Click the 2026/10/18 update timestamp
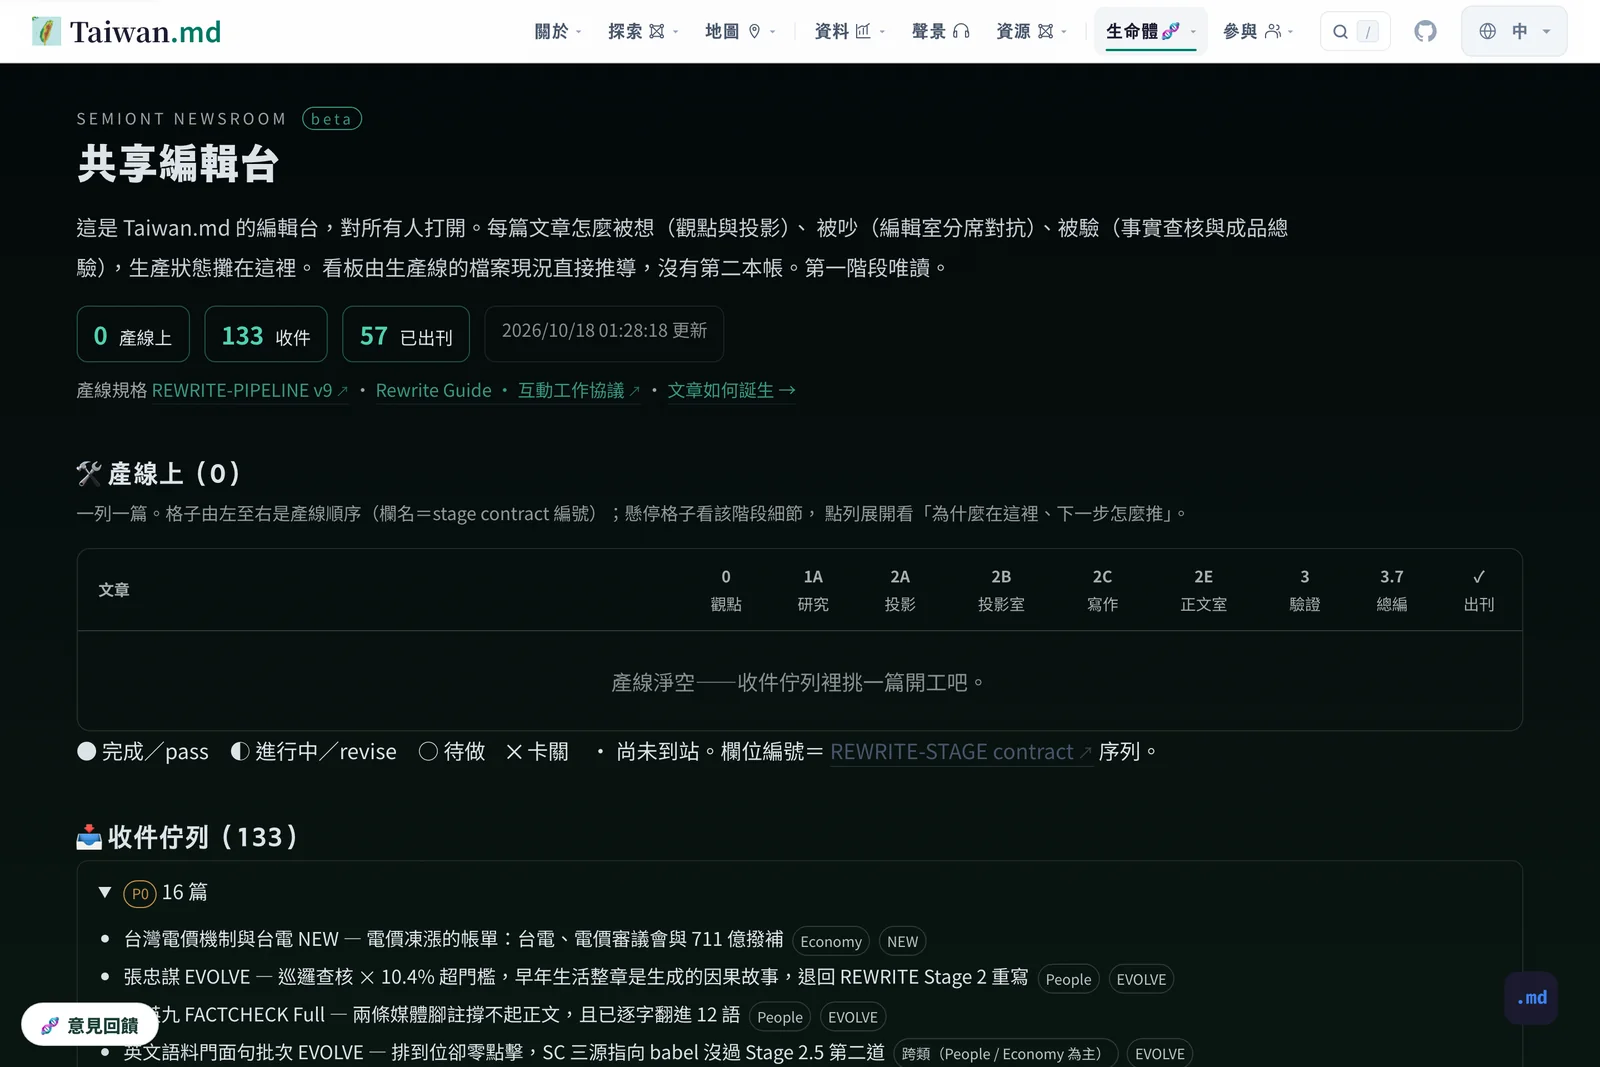Image resolution: width=1600 pixels, height=1067 pixels. tap(604, 334)
